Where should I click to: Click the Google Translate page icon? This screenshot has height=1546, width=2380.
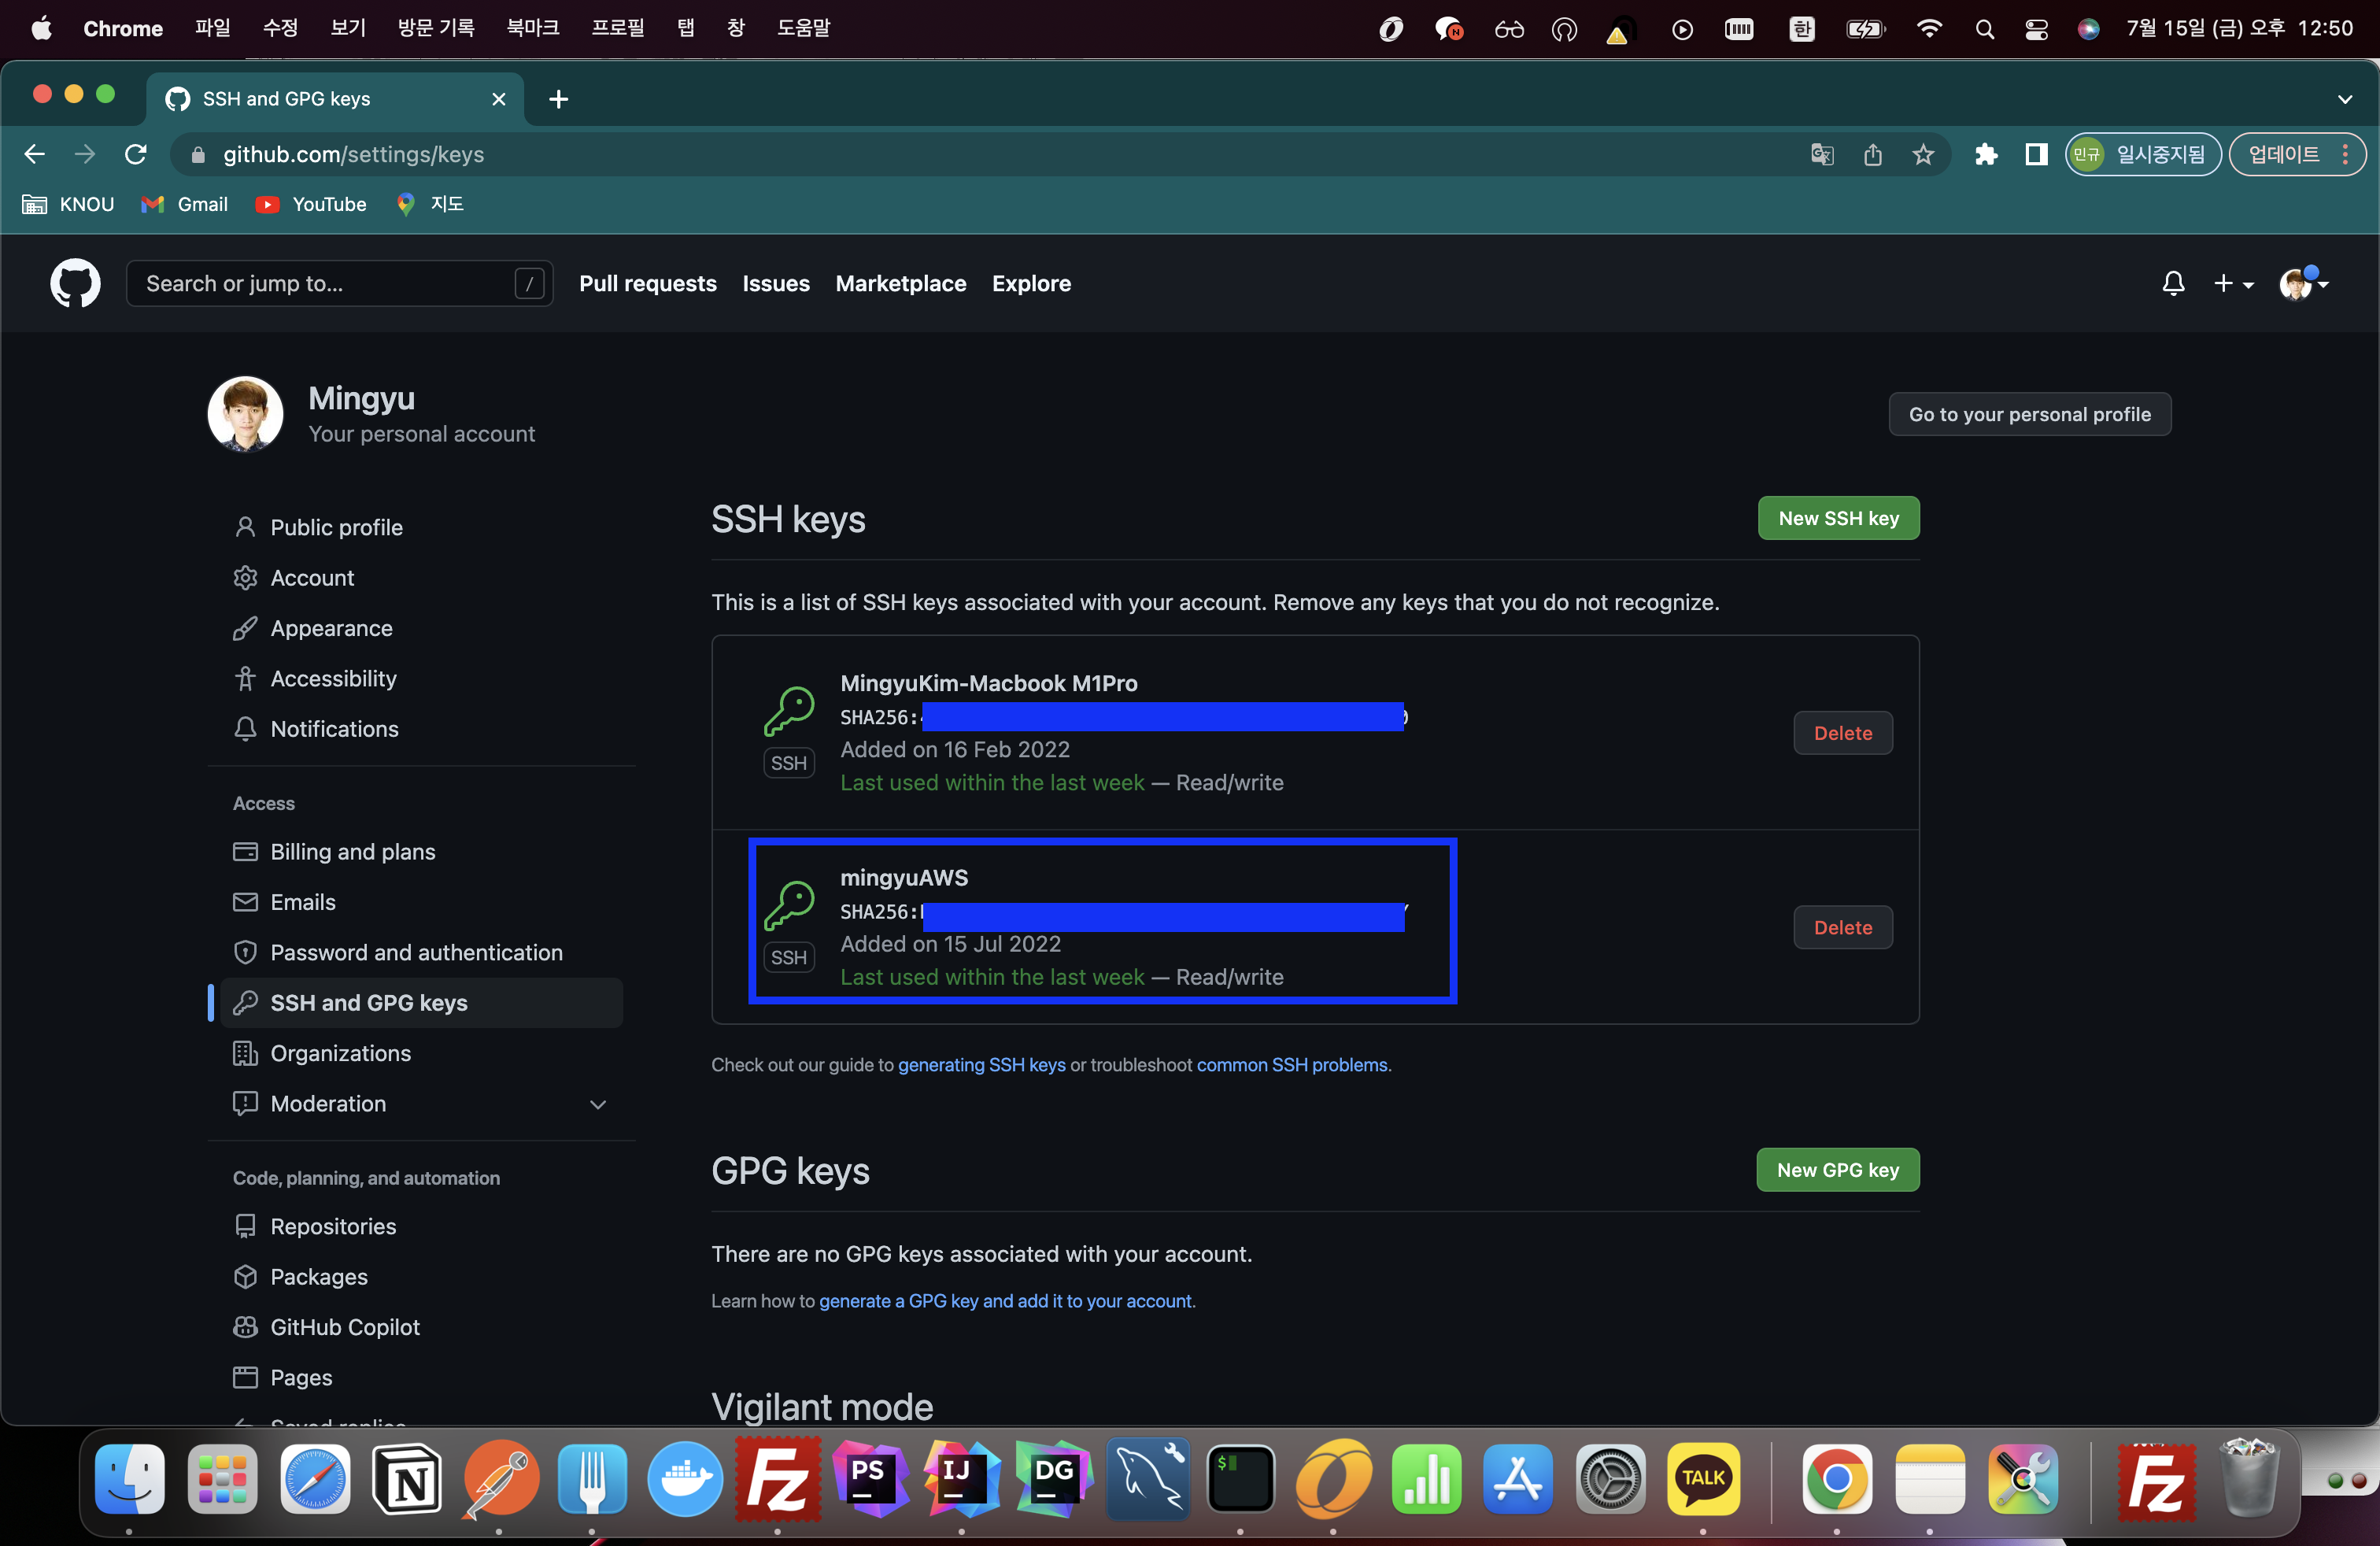pyautogui.click(x=1822, y=155)
